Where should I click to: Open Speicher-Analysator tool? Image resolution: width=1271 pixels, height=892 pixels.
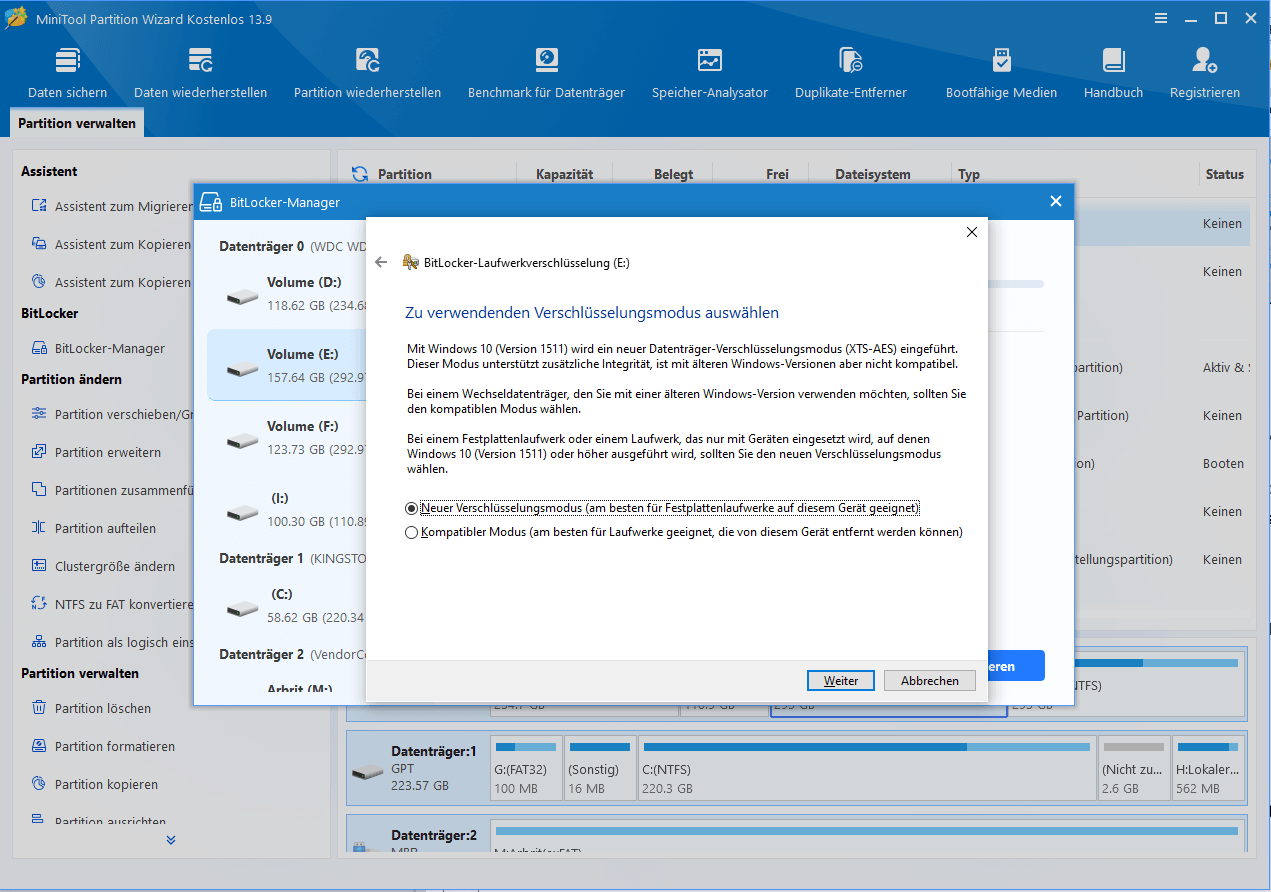710,73
